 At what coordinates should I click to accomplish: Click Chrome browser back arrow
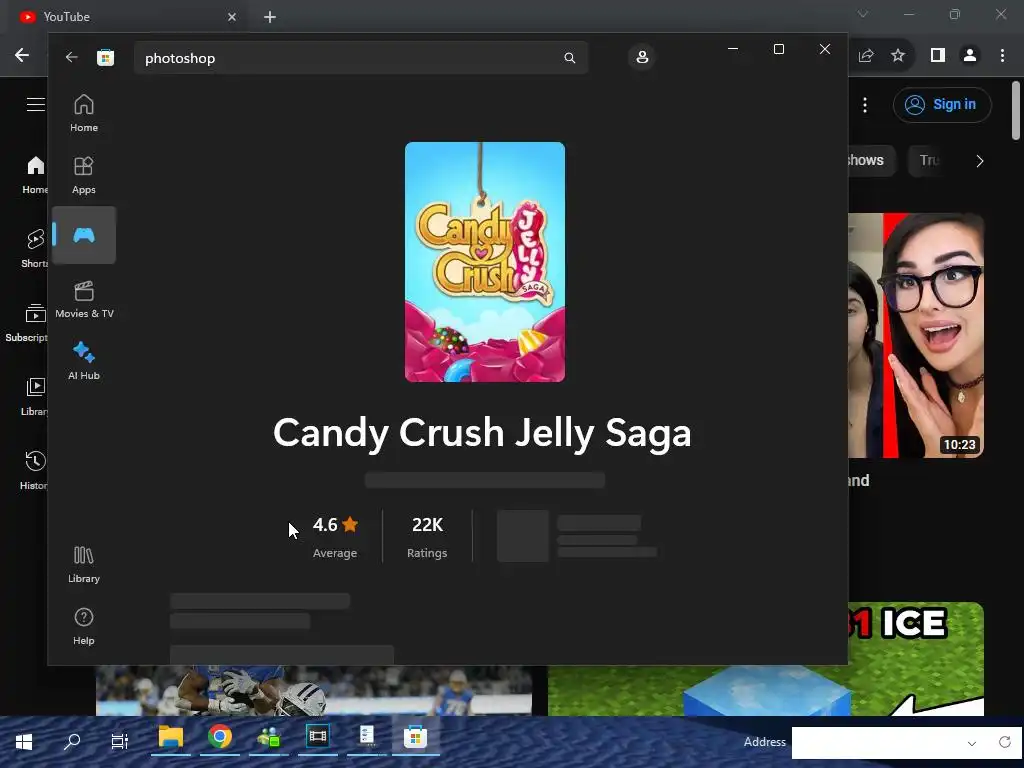22,56
